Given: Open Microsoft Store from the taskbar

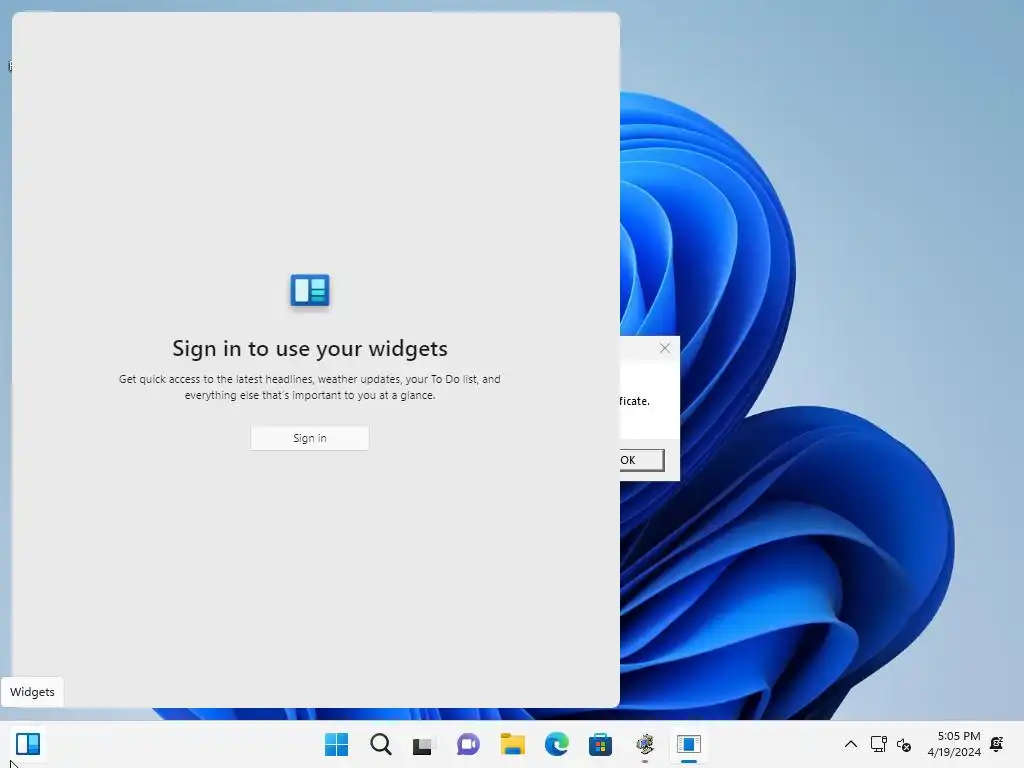Looking at the screenshot, I should tap(600, 744).
